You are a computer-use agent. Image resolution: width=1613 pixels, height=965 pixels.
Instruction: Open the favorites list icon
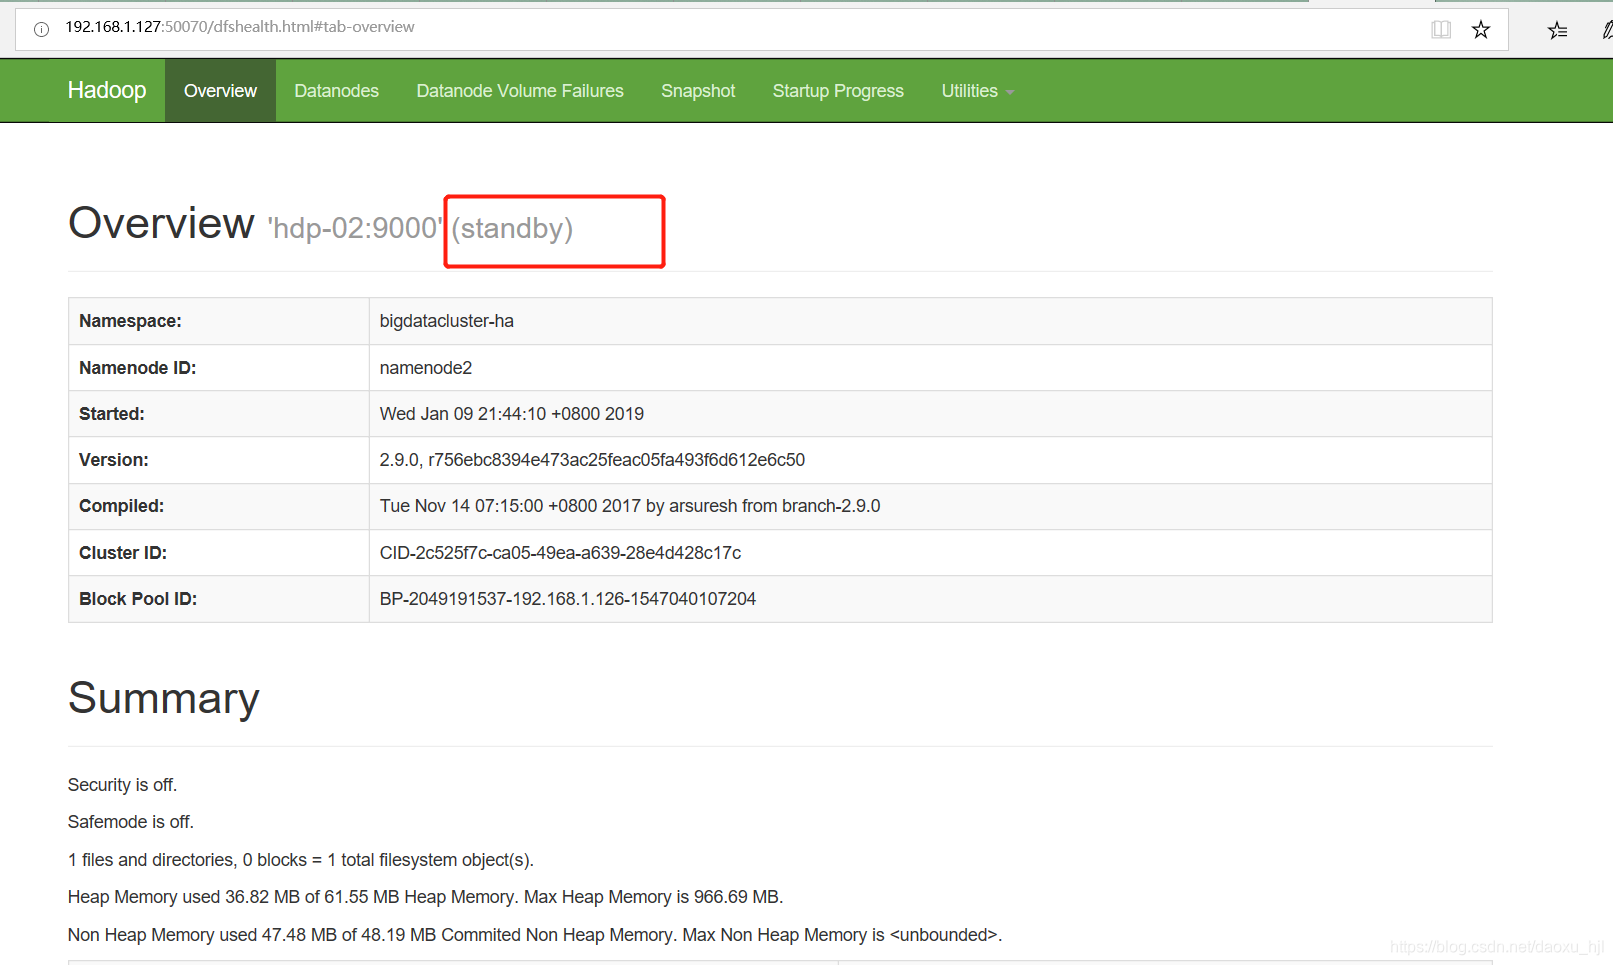tap(1557, 30)
